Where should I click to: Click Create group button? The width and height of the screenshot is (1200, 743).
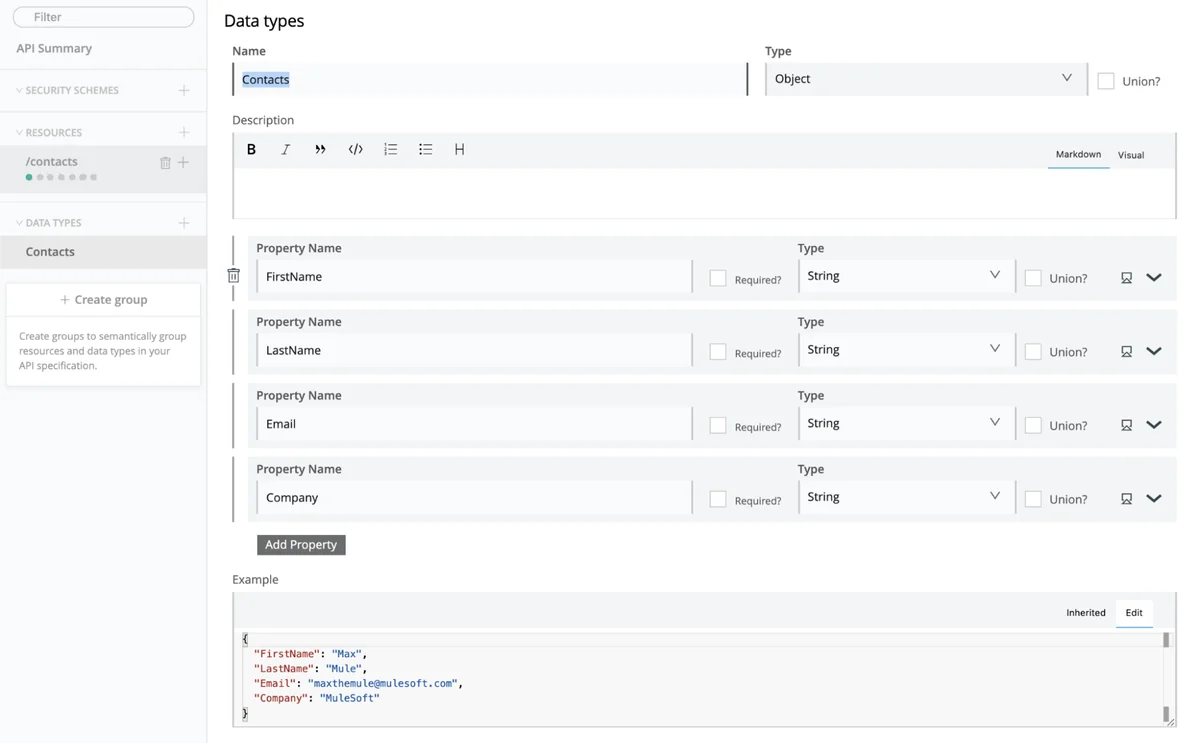[103, 299]
